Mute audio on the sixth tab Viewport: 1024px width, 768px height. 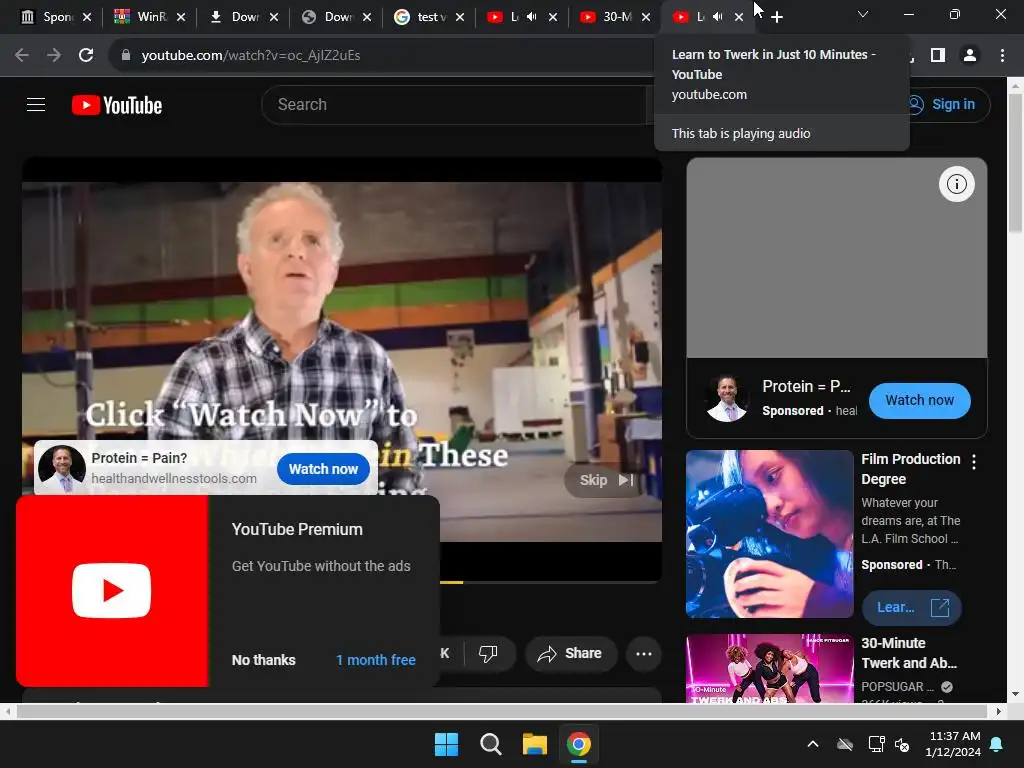click(x=532, y=17)
